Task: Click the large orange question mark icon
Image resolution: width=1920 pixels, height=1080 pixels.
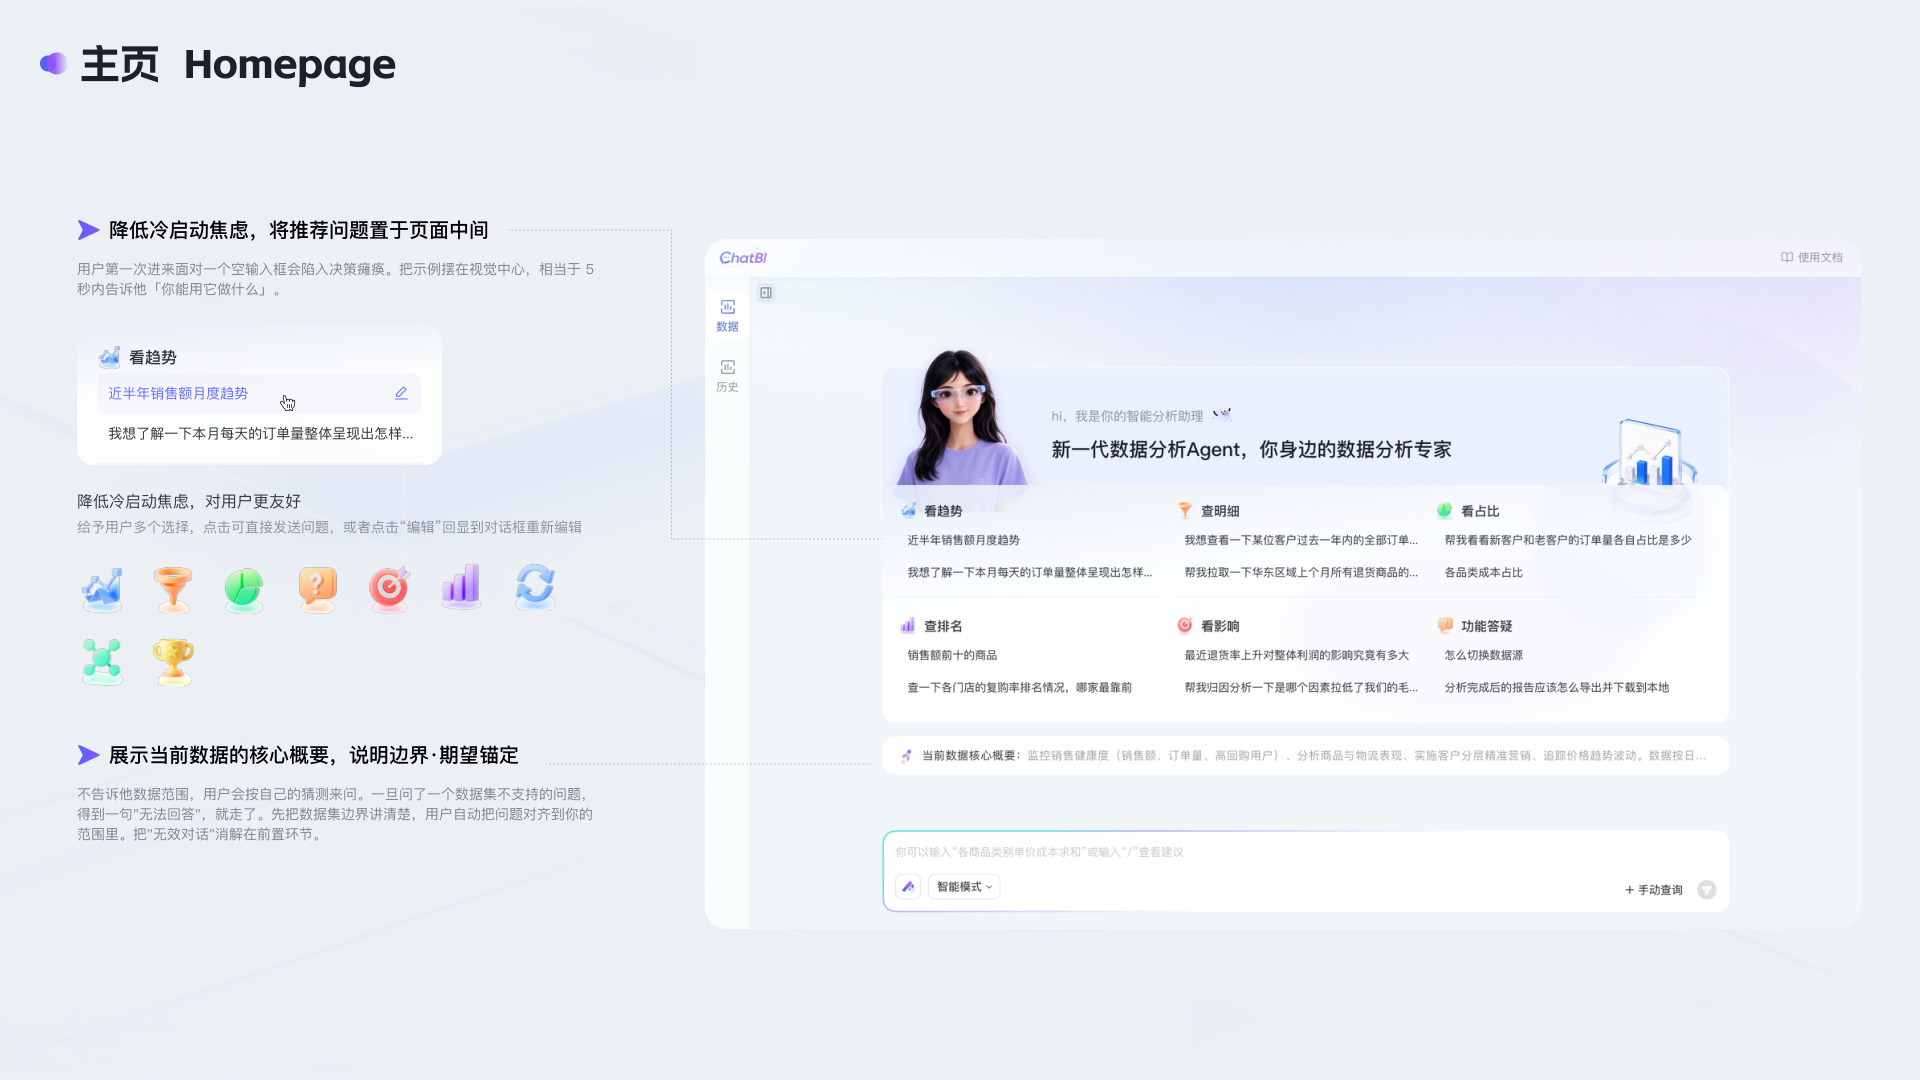Action: tap(317, 589)
